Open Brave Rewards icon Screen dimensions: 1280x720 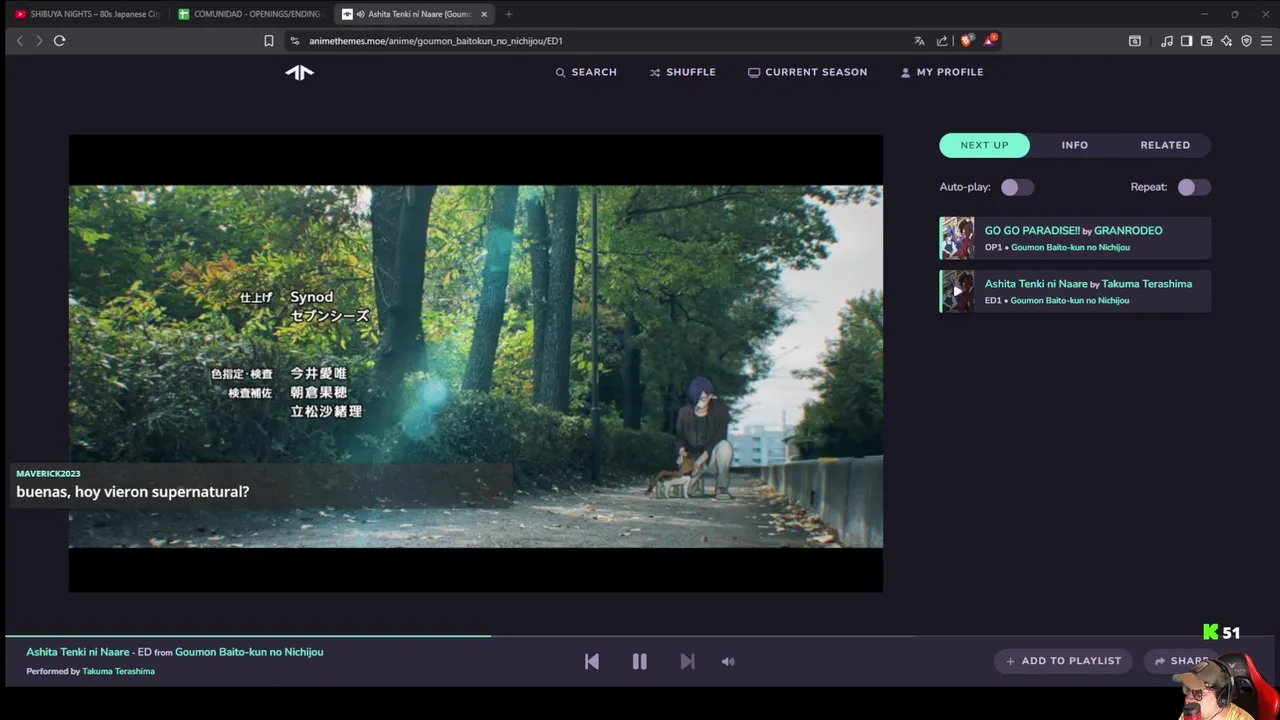click(x=990, y=41)
